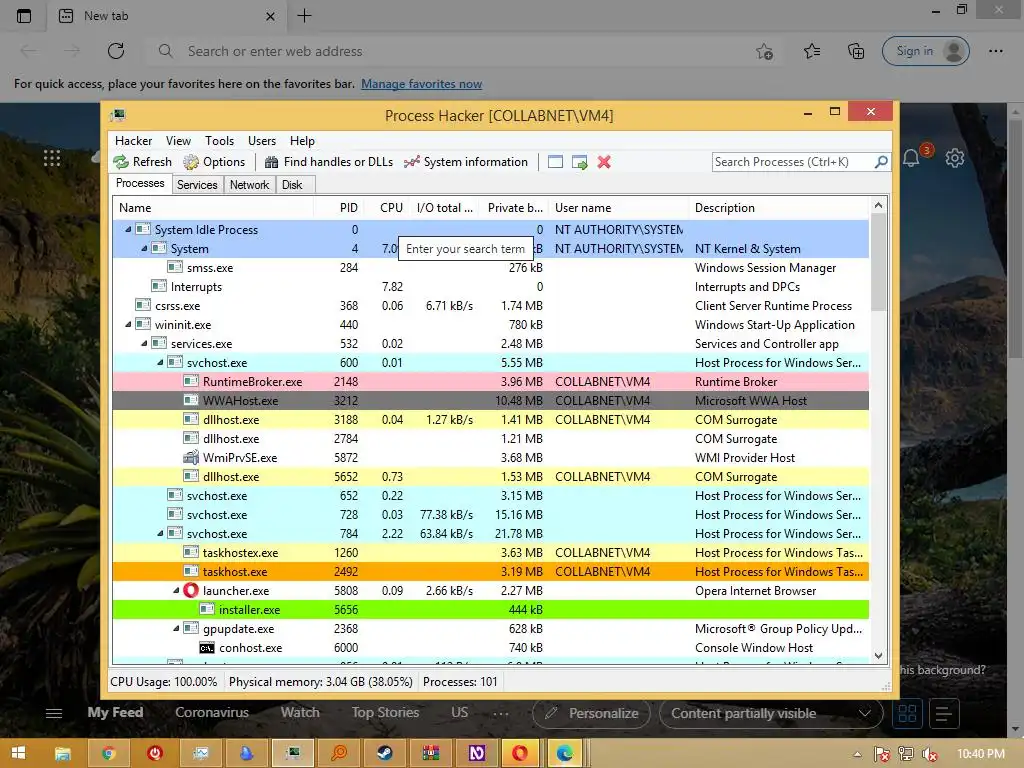Open Edge notifications bell icon
The height and width of the screenshot is (768, 1024).
pos(912,157)
